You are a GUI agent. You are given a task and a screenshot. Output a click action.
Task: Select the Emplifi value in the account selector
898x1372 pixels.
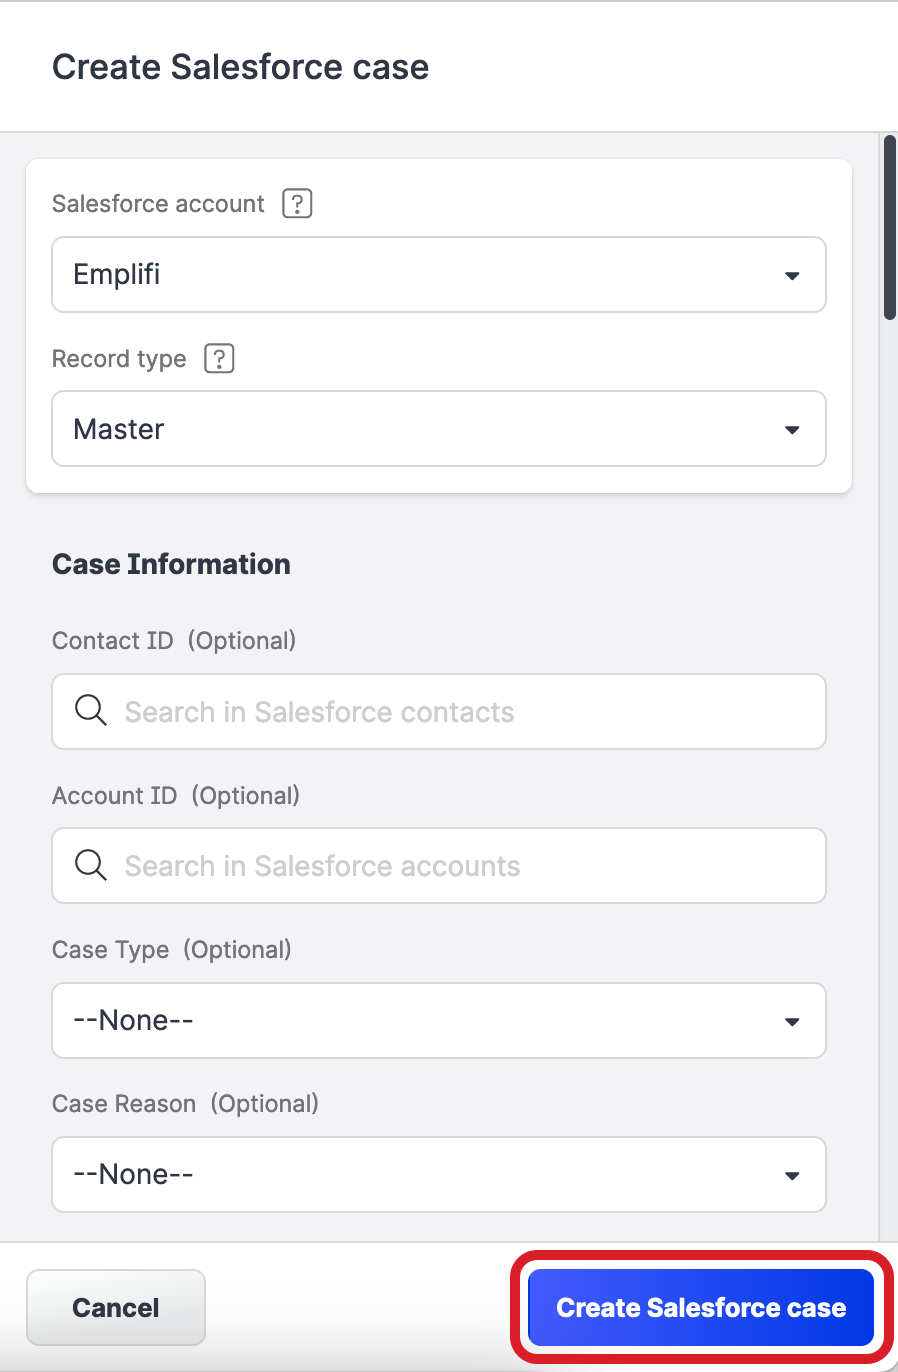[x=117, y=274]
